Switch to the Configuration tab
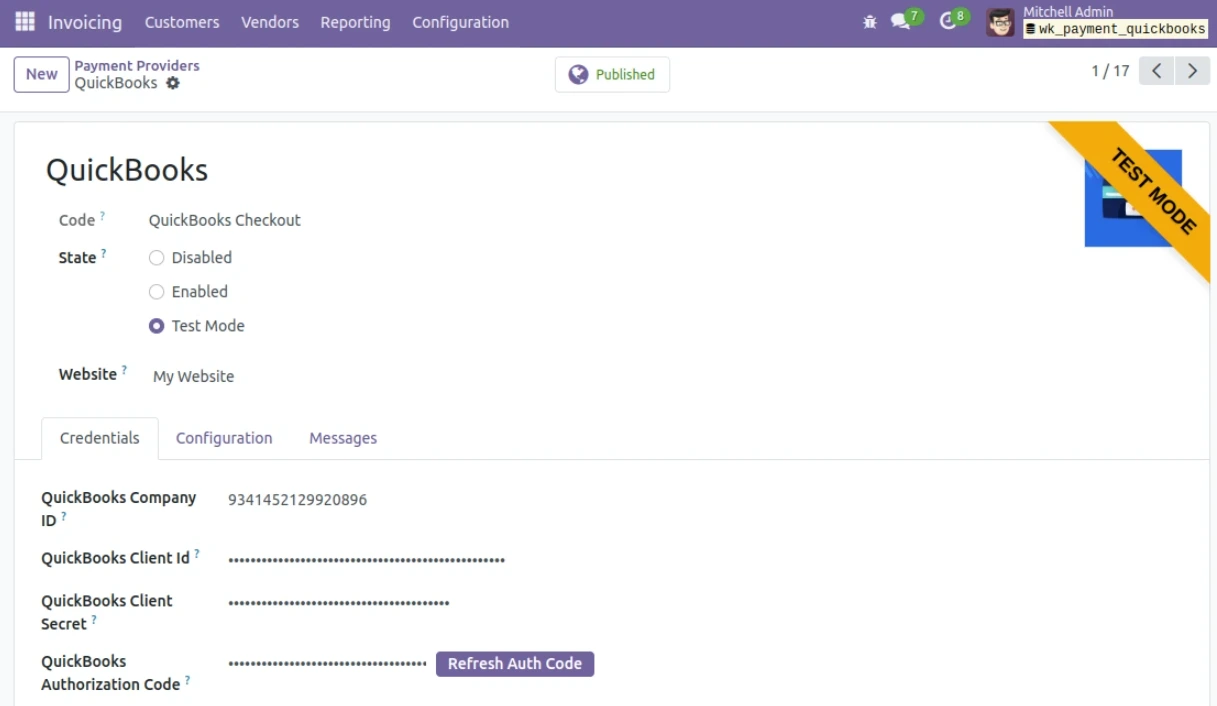Screen dimensions: 1217x706 point(224,438)
